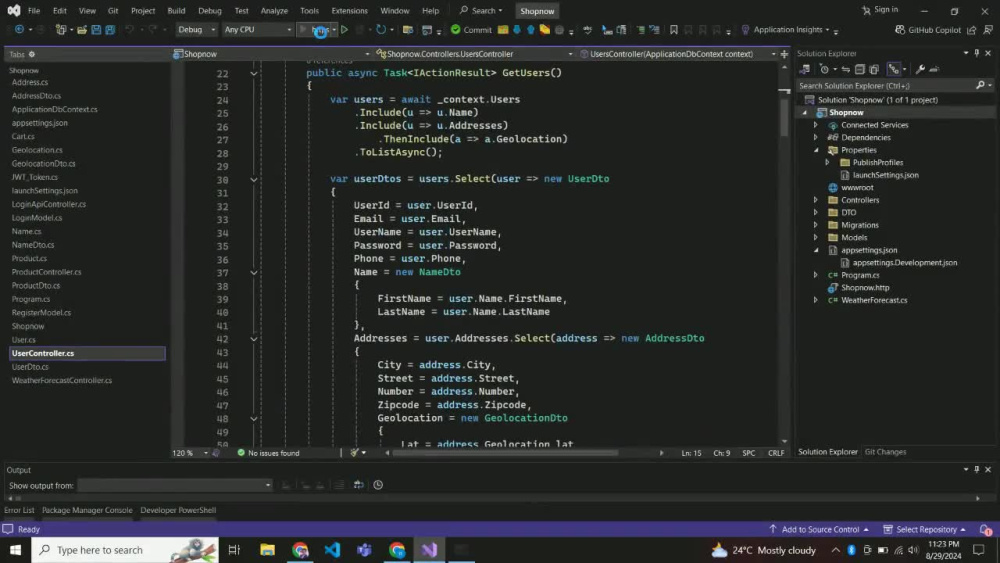Viewport: 1000px width, 563px height.
Task: Toggle Track Active Item view button in Solution Explorer
Action: click(x=893, y=69)
